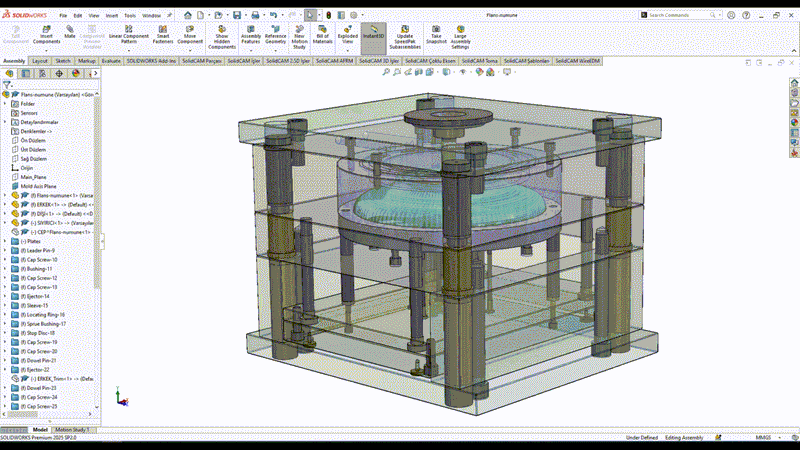Click the Undo icon
The image size is (800, 450).
point(273,15)
